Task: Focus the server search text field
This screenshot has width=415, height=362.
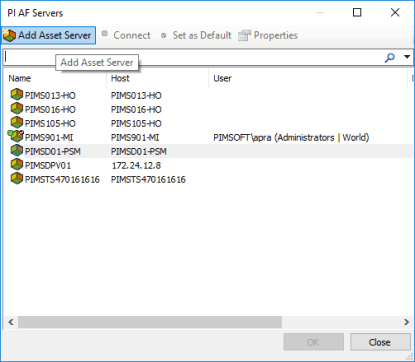Action: pyautogui.click(x=193, y=57)
